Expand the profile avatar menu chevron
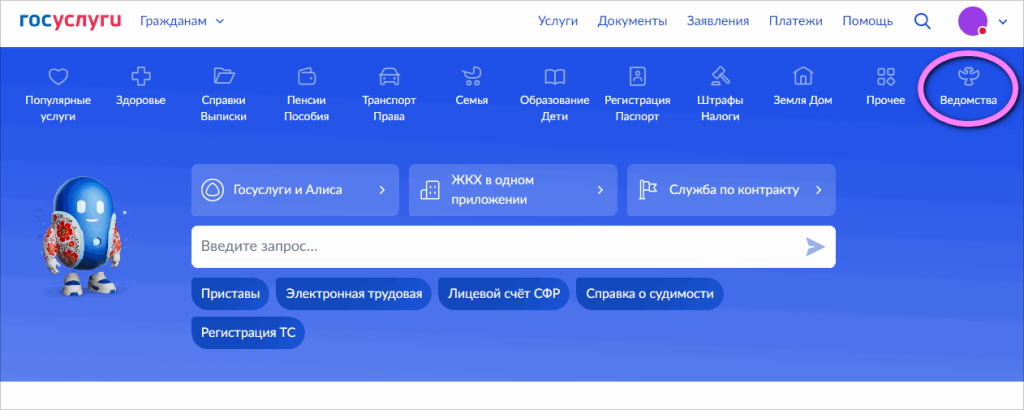 tap(1003, 22)
